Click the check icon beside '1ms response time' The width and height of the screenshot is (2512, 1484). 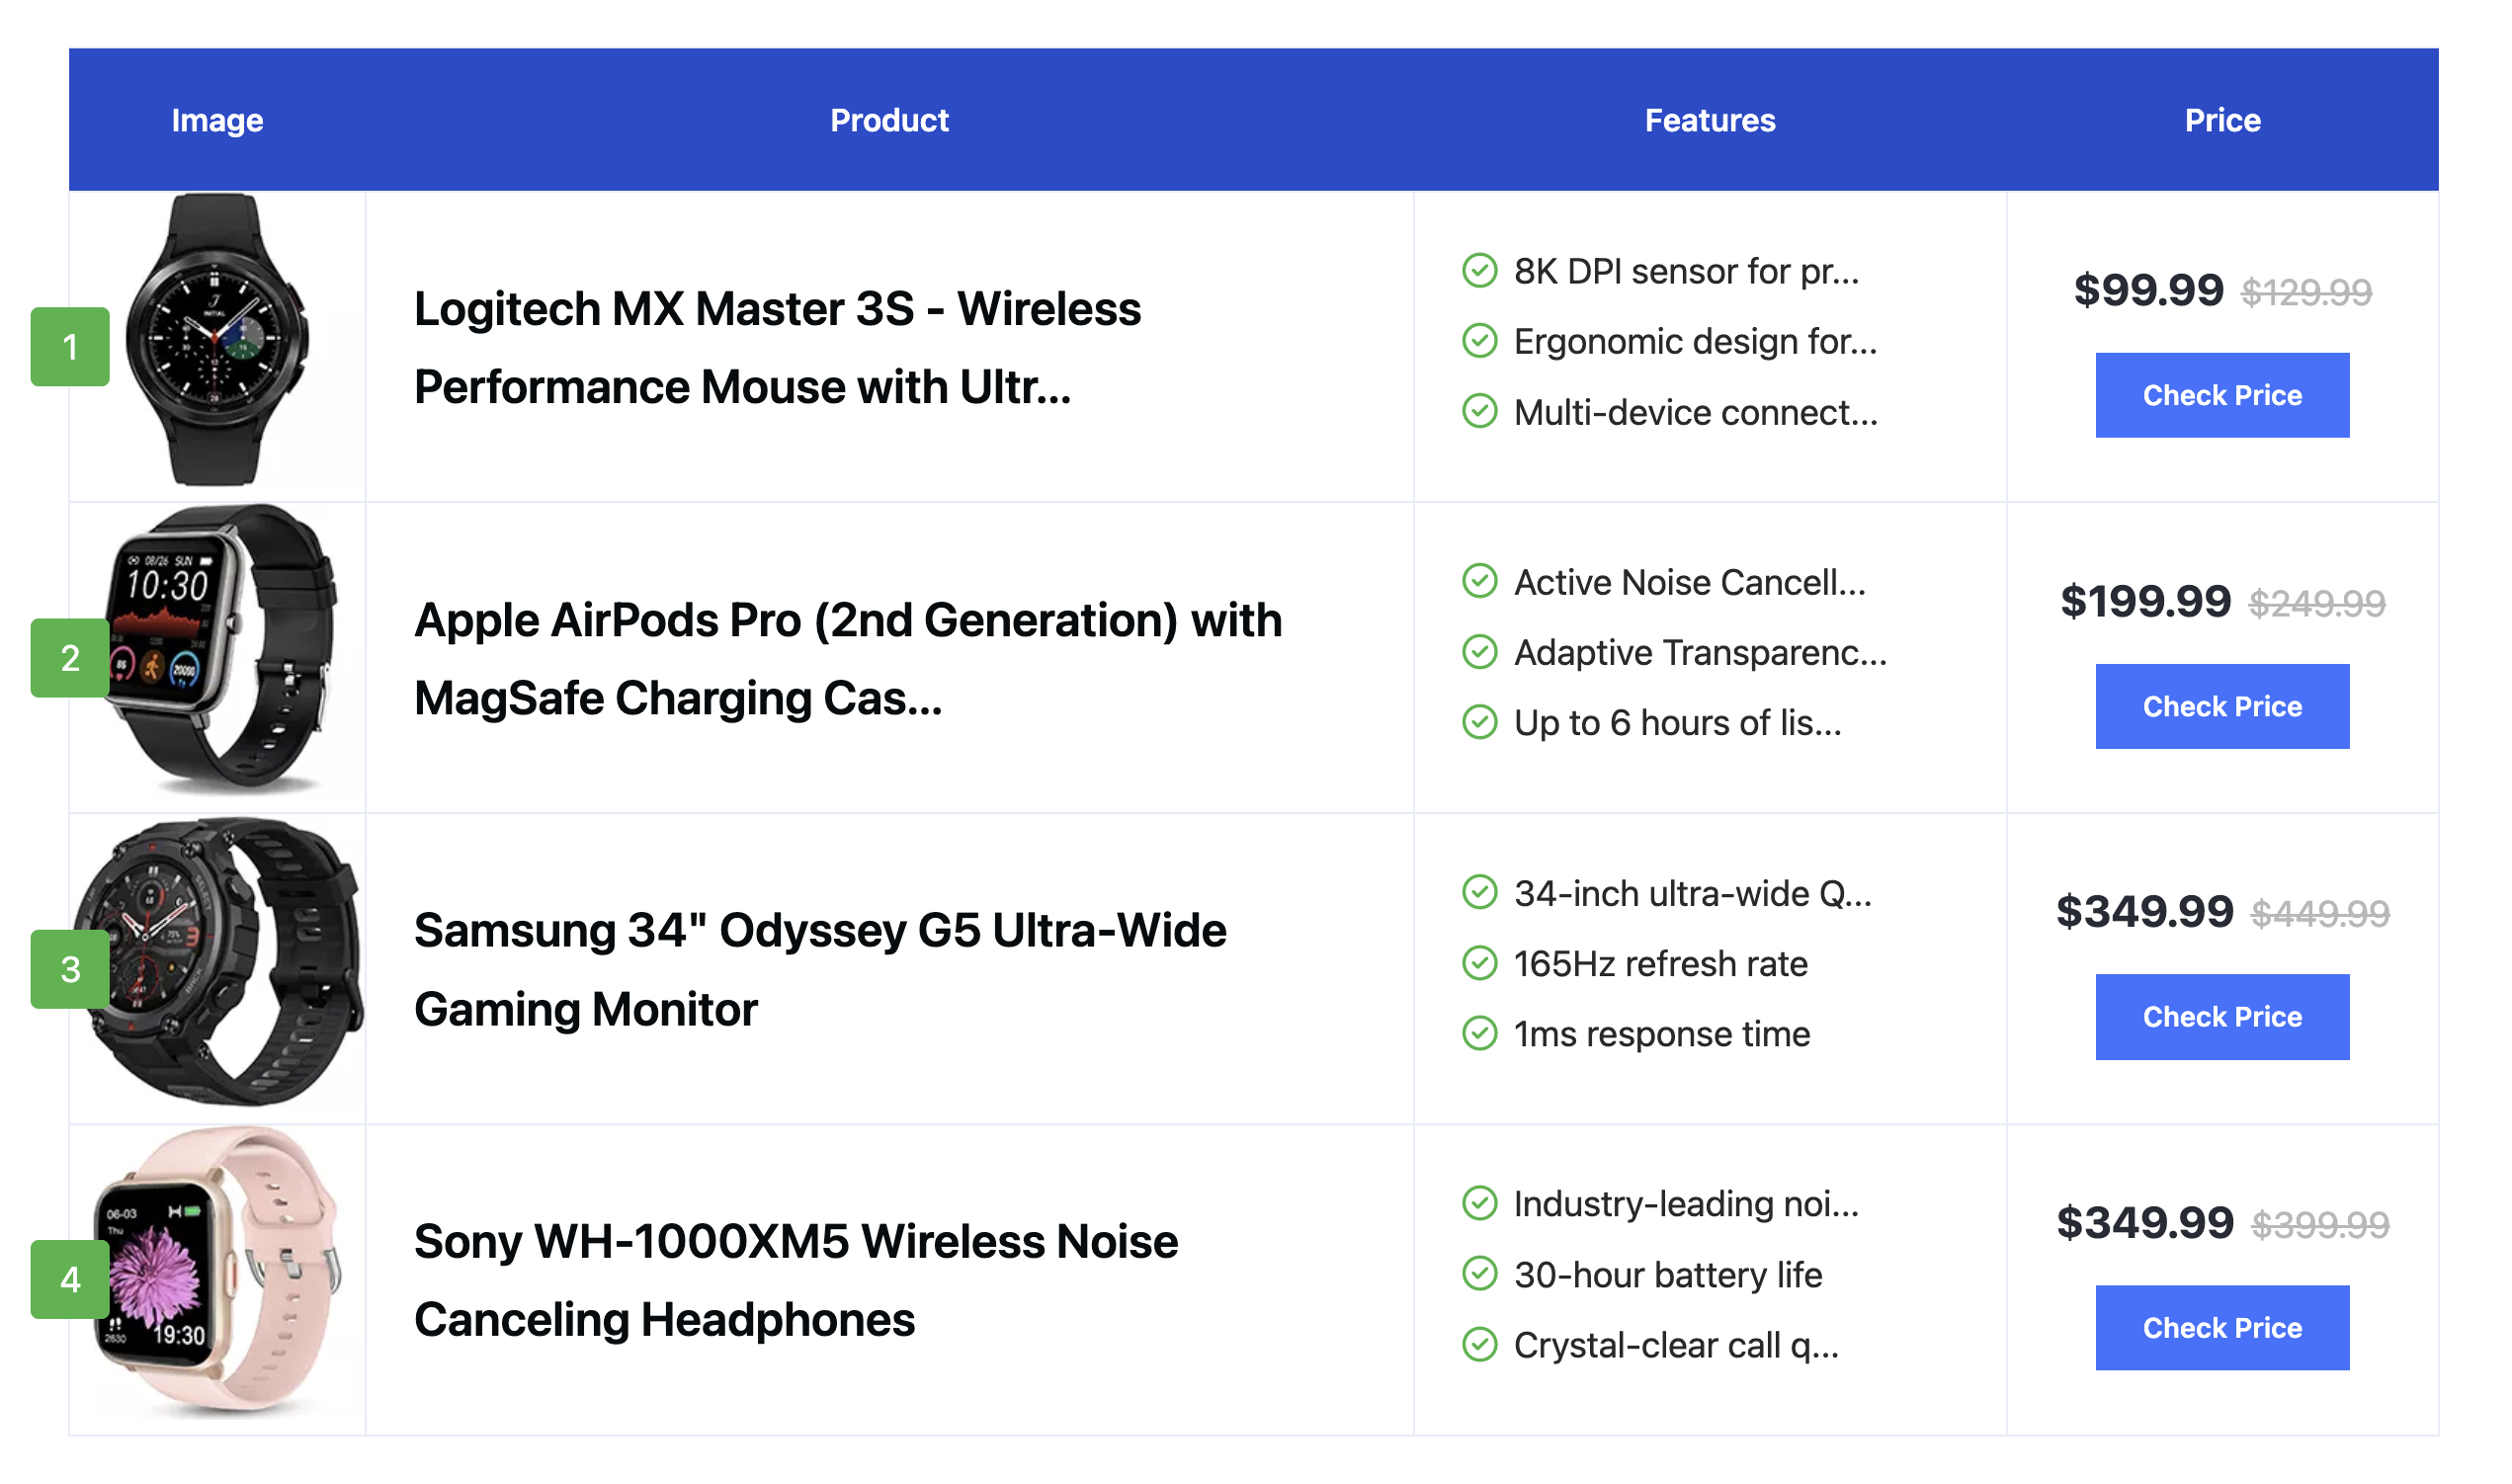[1479, 1033]
